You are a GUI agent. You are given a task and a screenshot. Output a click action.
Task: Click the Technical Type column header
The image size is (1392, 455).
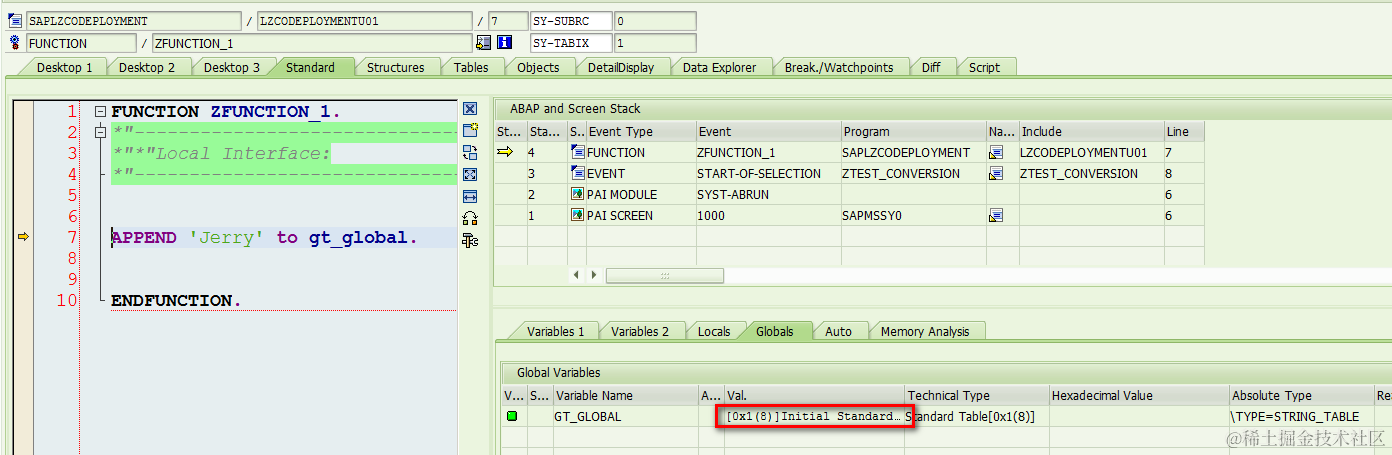[x=977, y=396]
